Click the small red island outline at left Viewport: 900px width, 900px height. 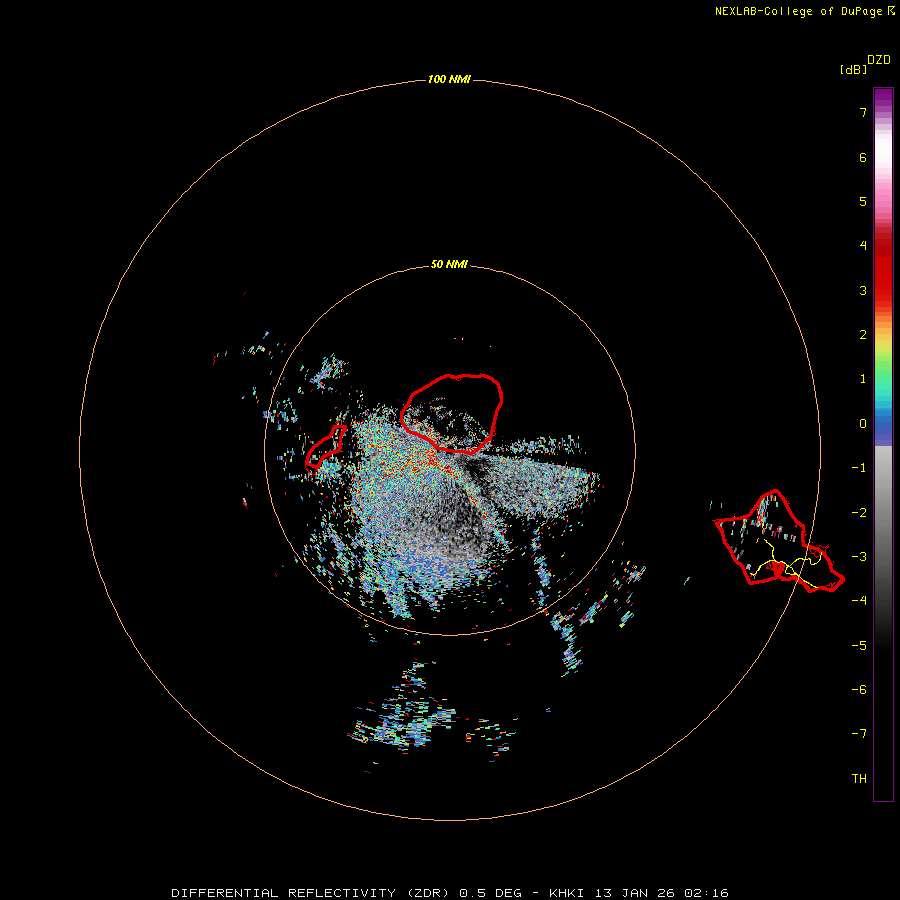(325, 447)
